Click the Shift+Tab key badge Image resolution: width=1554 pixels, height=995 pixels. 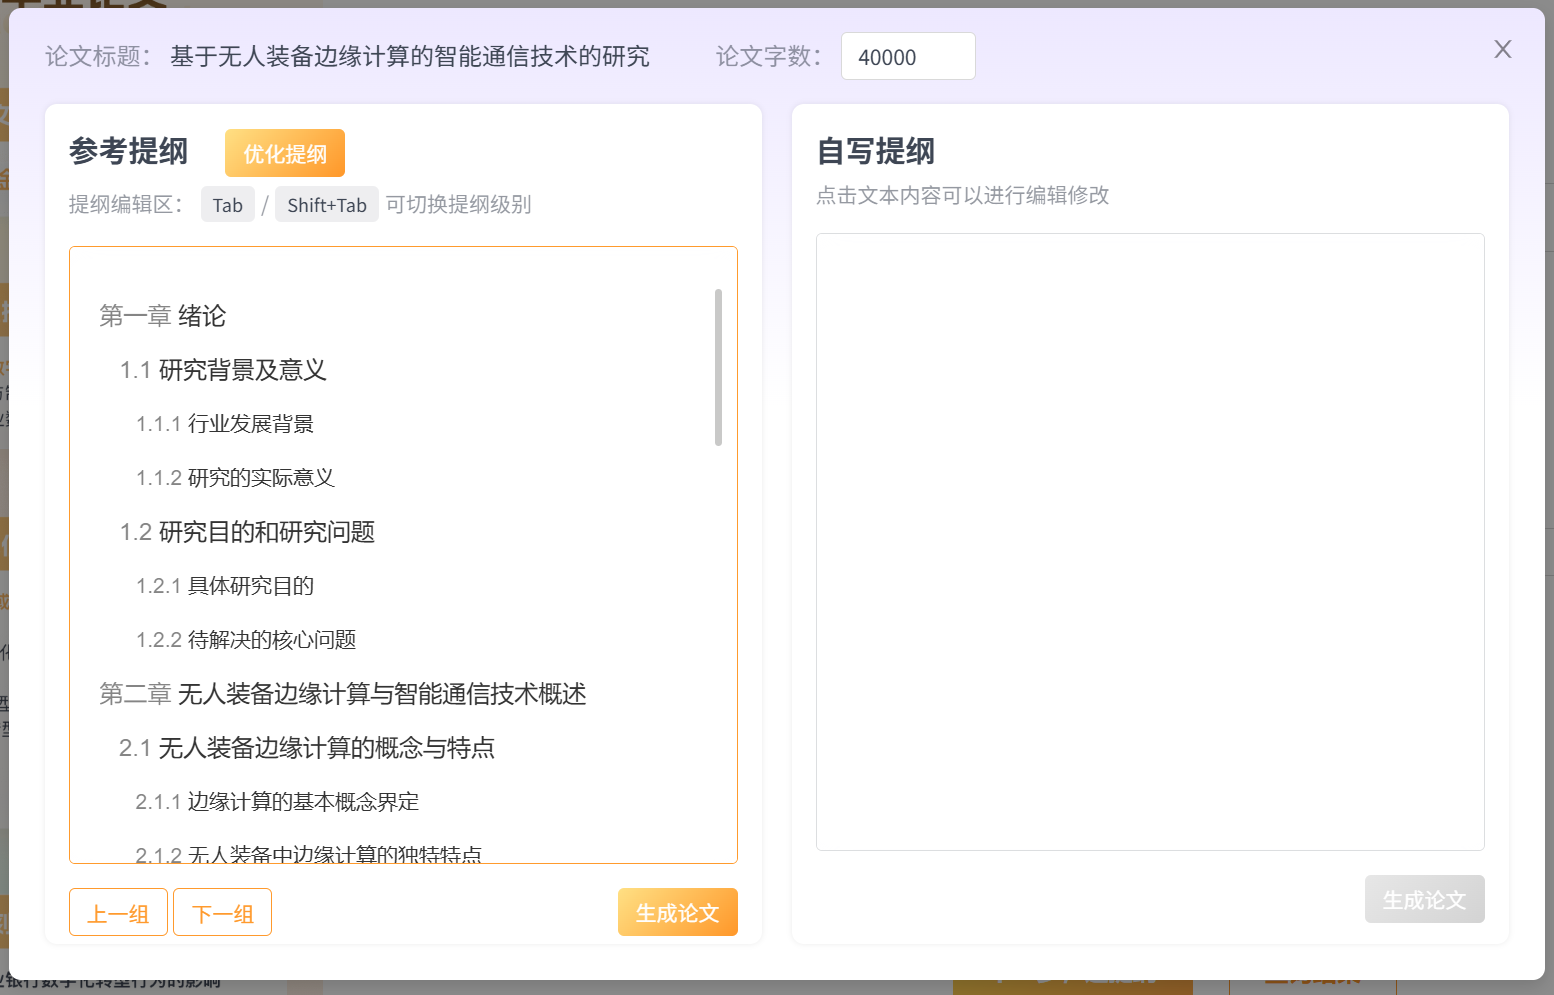pos(327,204)
